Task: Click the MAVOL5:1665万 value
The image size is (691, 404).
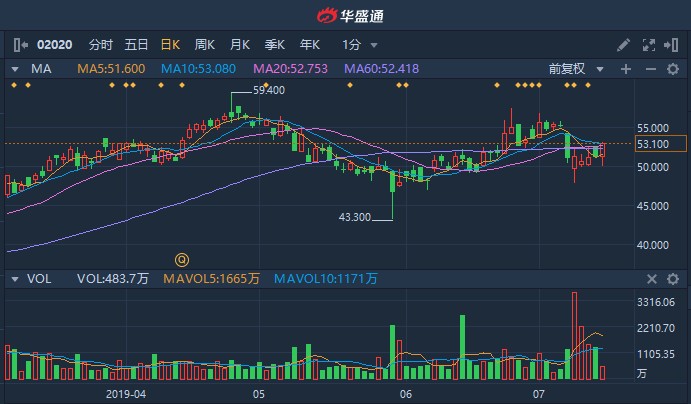Action: (212, 279)
